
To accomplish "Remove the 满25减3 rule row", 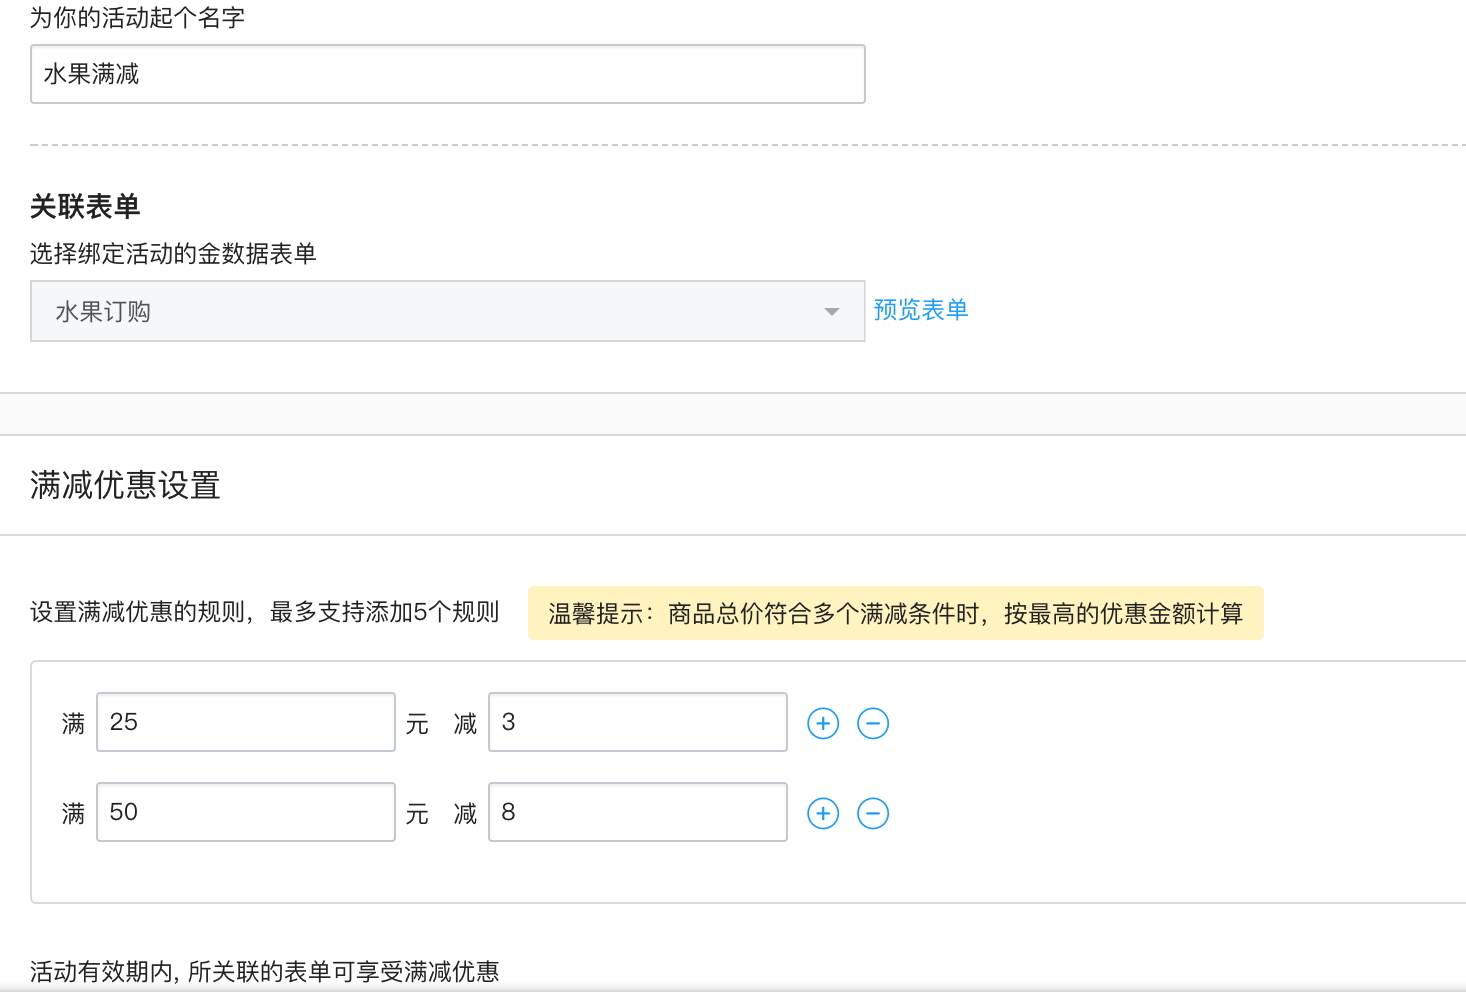I will (873, 723).
